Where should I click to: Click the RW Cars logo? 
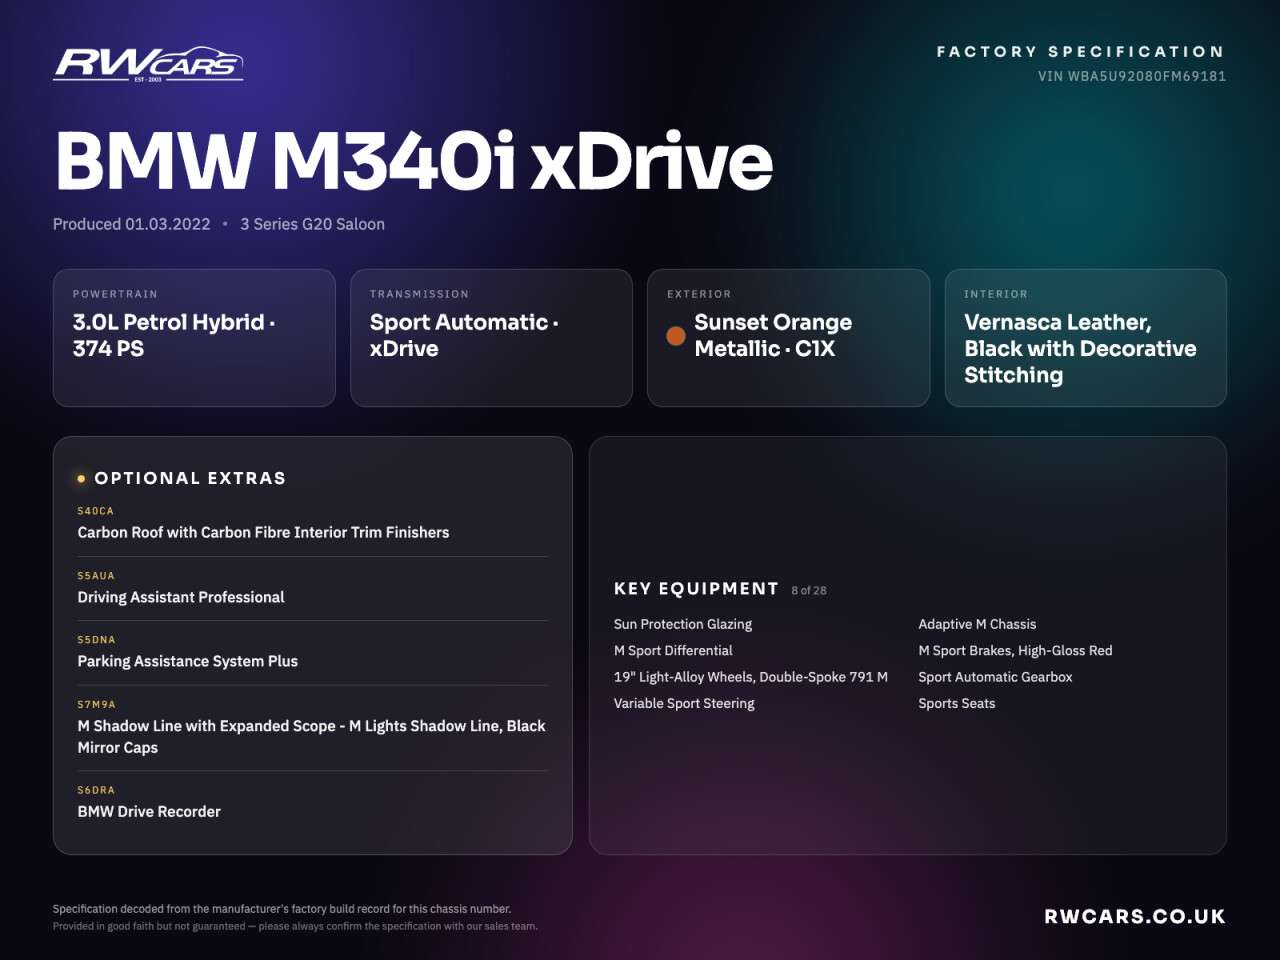[148, 64]
